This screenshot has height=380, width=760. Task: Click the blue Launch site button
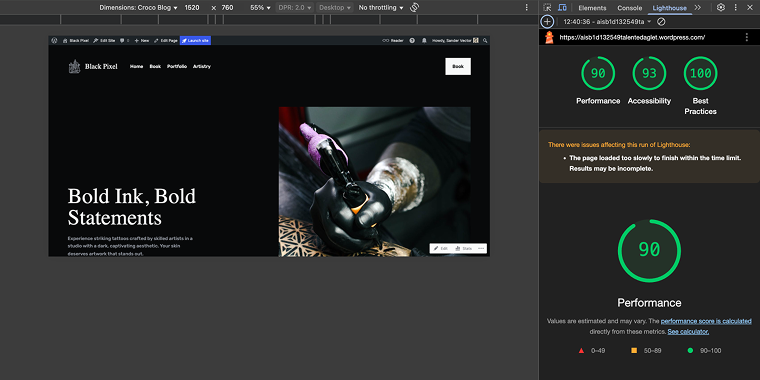click(x=195, y=41)
